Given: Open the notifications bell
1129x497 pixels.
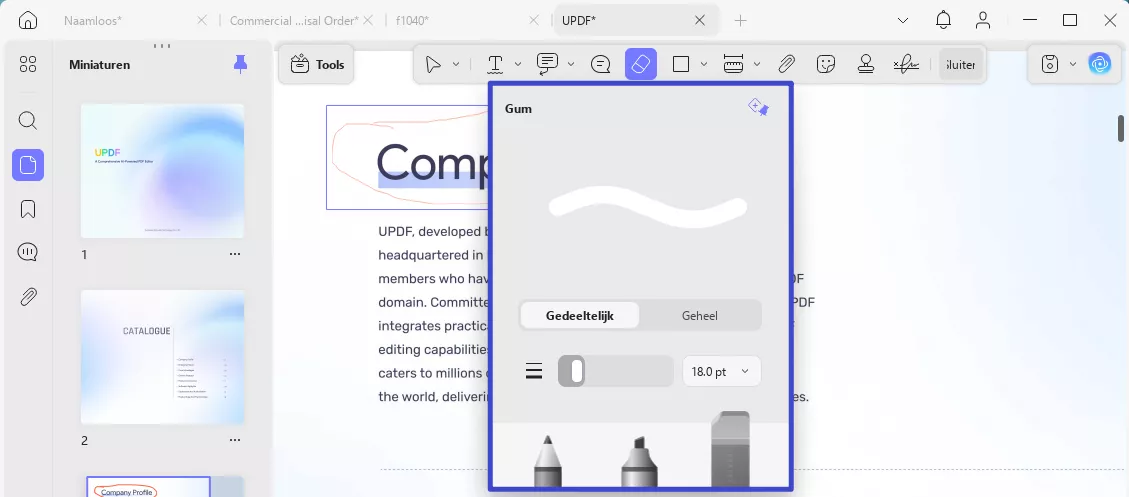Looking at the screenshot, I should tap(943, 20).
